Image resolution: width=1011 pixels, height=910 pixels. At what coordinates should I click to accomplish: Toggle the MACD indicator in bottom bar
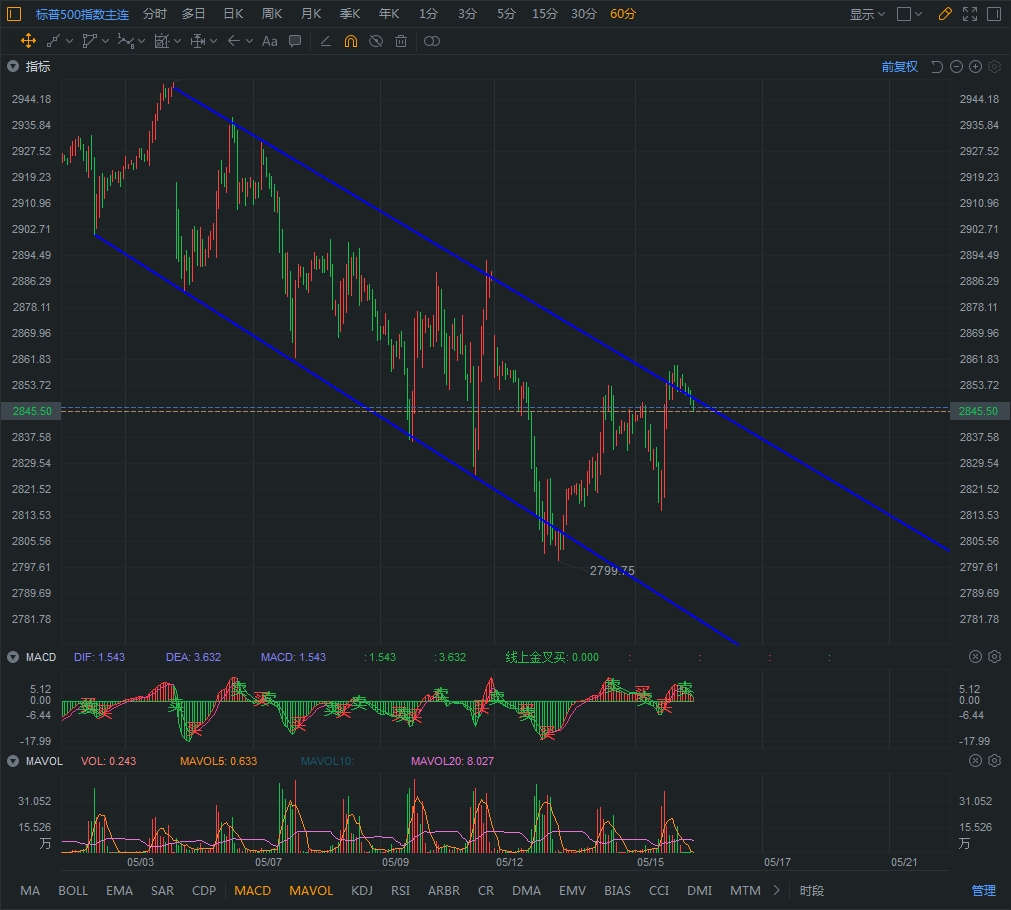253,891
